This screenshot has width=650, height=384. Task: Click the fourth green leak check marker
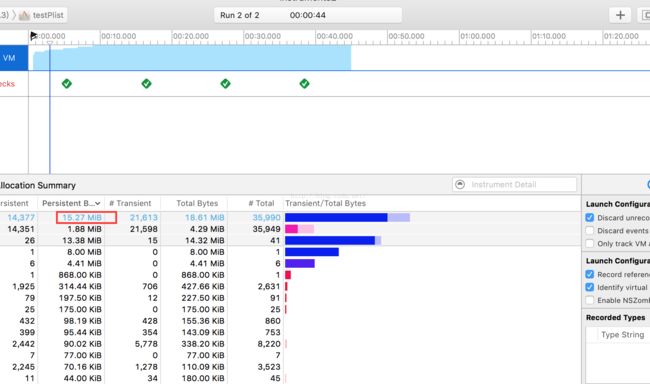click(x=304, y=84)
